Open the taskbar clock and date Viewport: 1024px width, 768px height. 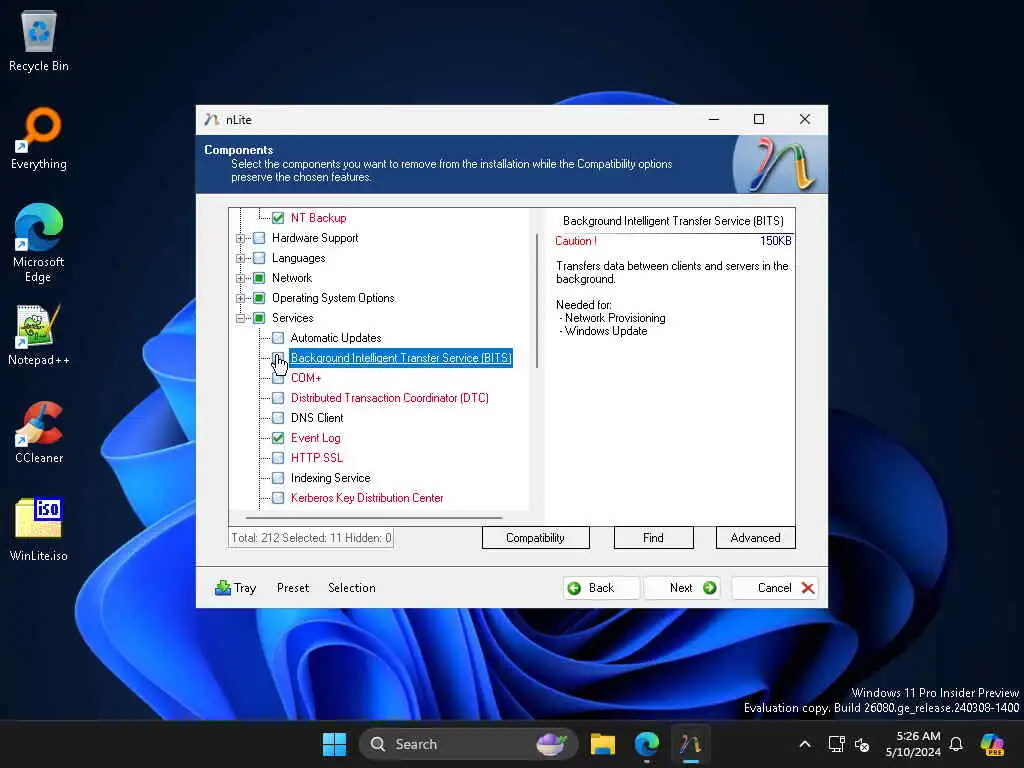pyautogui.click(x=913, y=744)
